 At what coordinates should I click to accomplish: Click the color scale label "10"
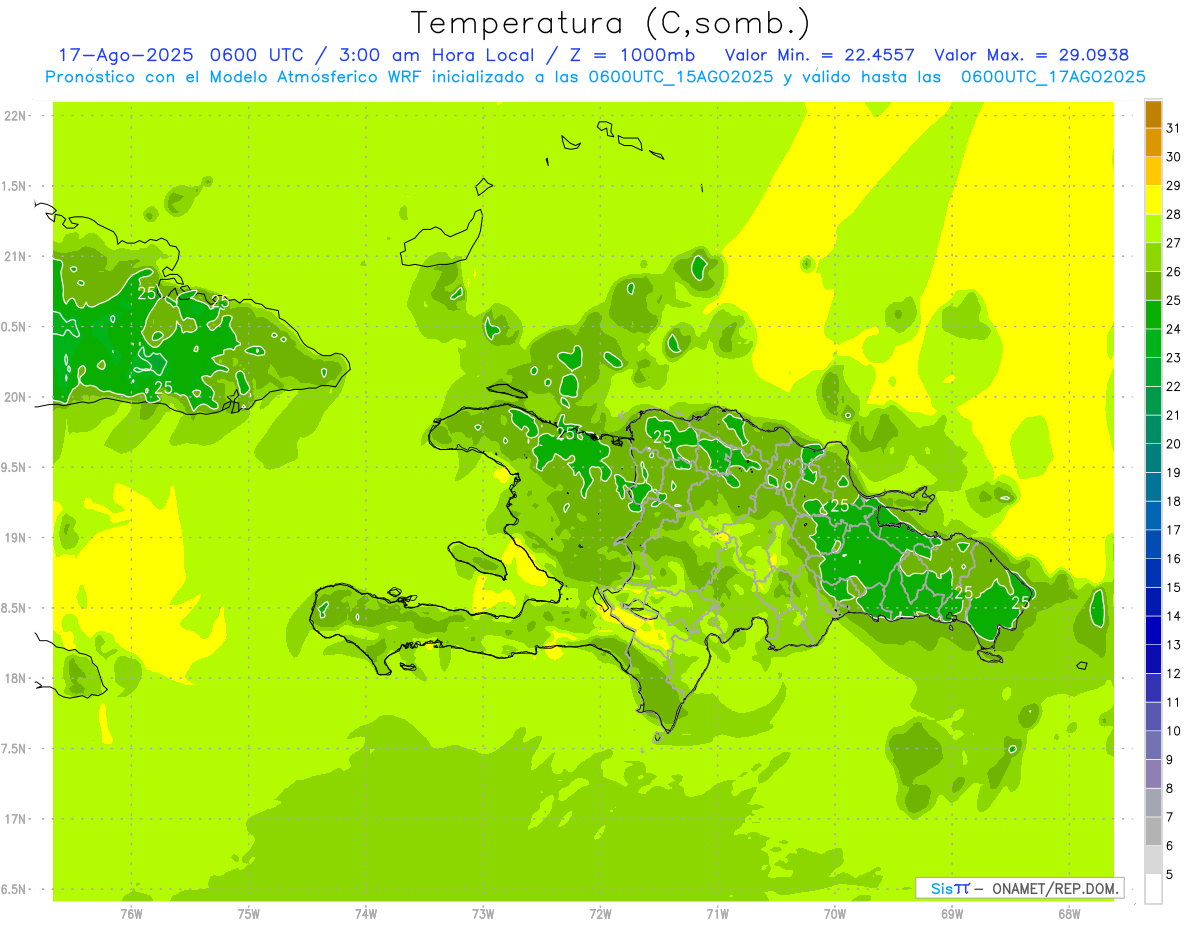(x=1173, y=731)
